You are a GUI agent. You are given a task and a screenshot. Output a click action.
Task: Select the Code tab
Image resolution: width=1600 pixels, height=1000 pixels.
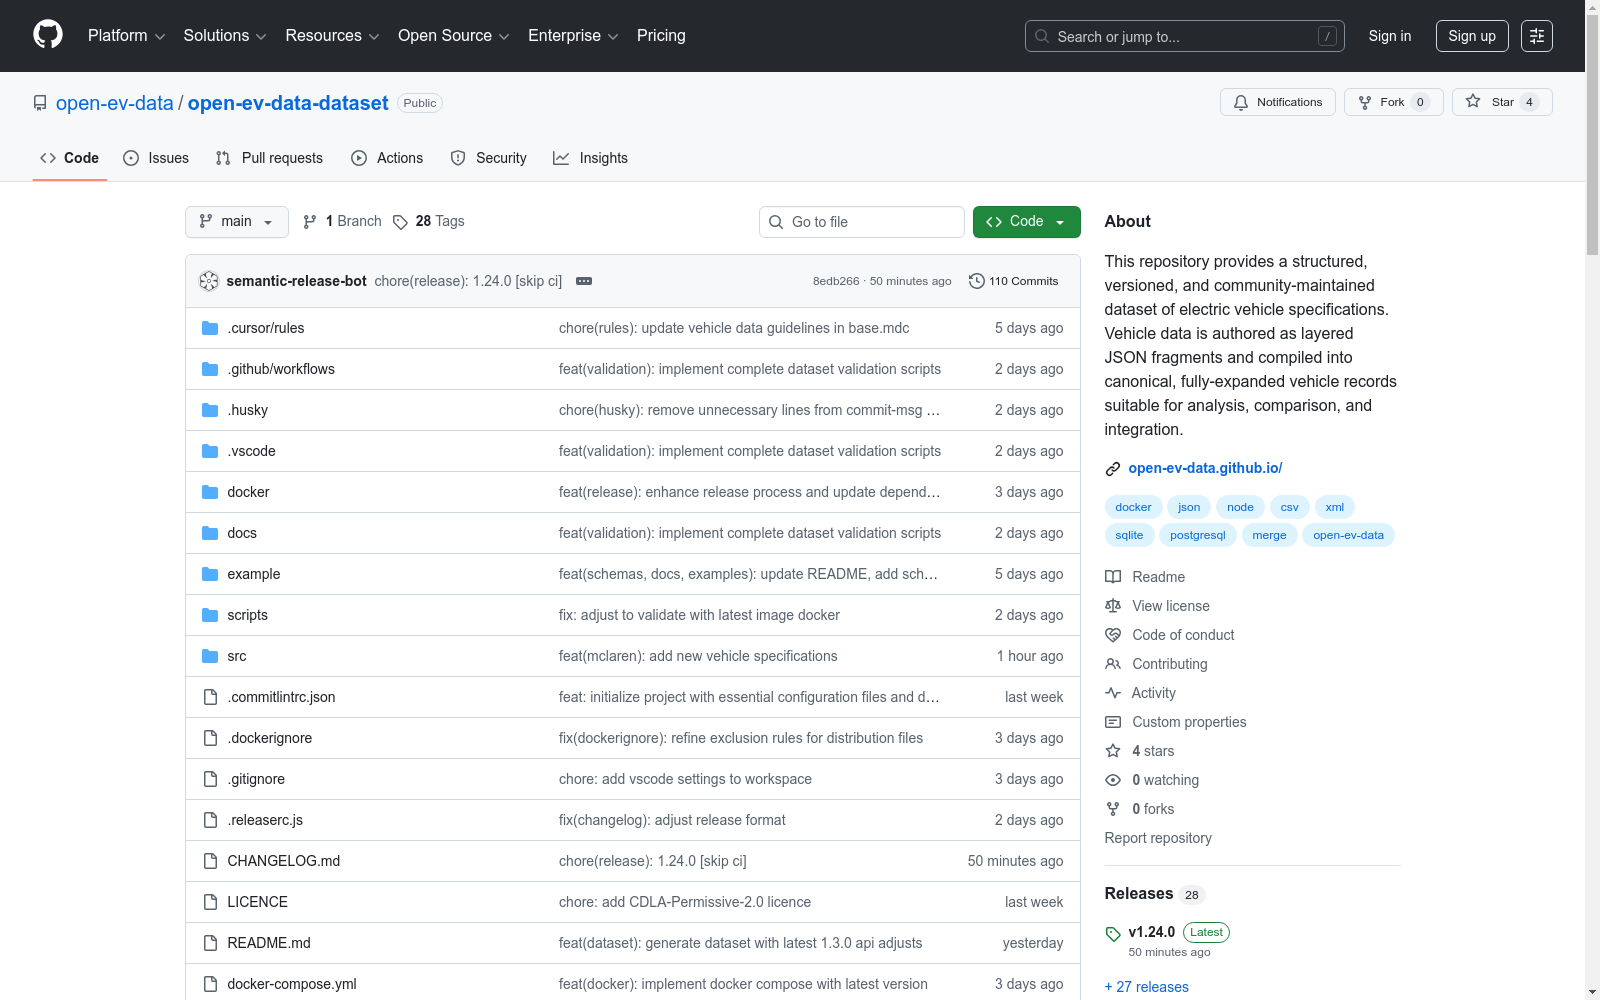click(70, 158)
